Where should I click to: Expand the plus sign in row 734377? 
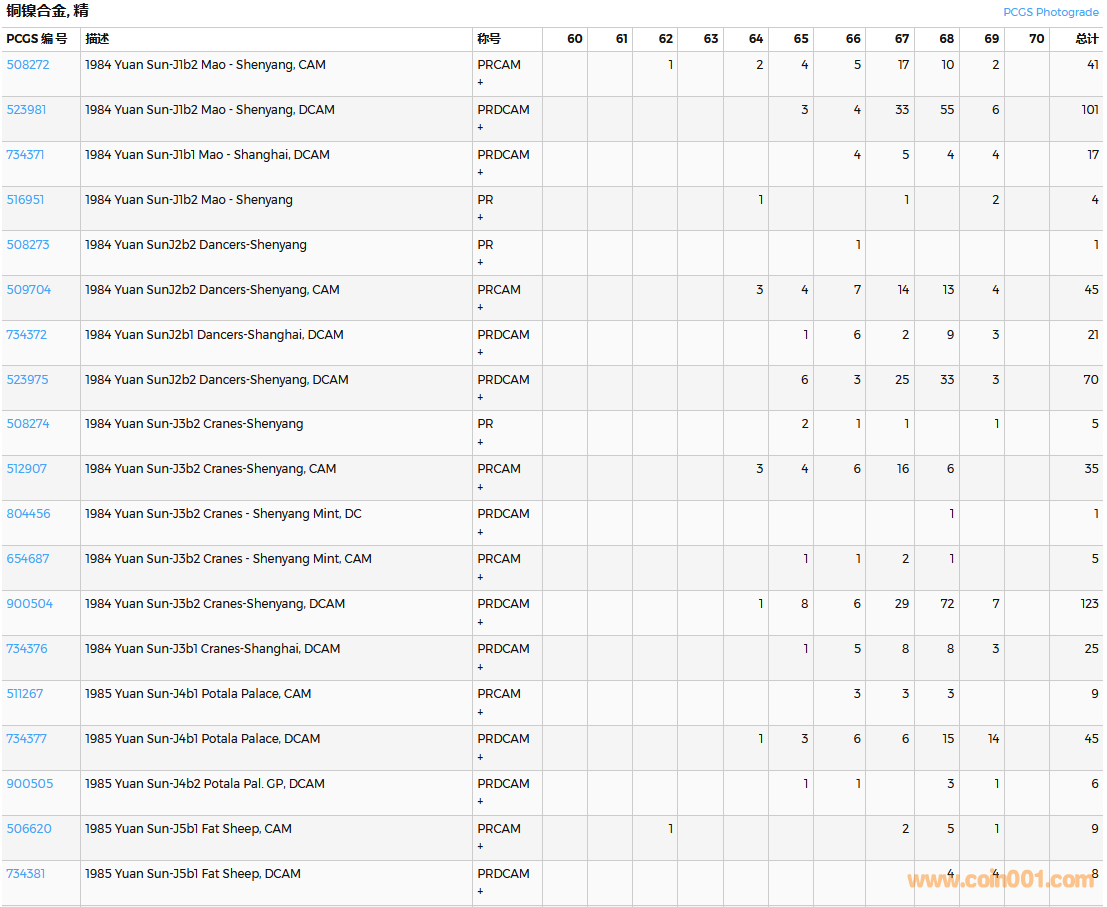(480, 757)
